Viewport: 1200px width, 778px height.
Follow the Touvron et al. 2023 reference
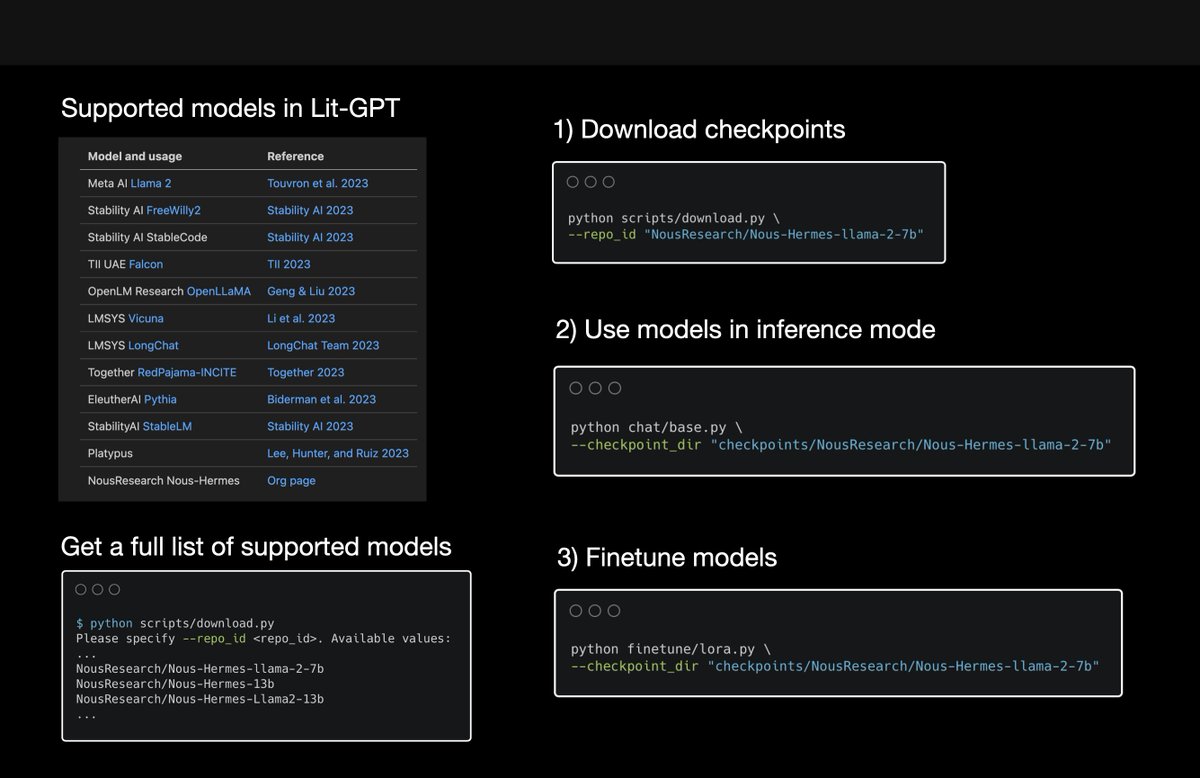(317, 183)
